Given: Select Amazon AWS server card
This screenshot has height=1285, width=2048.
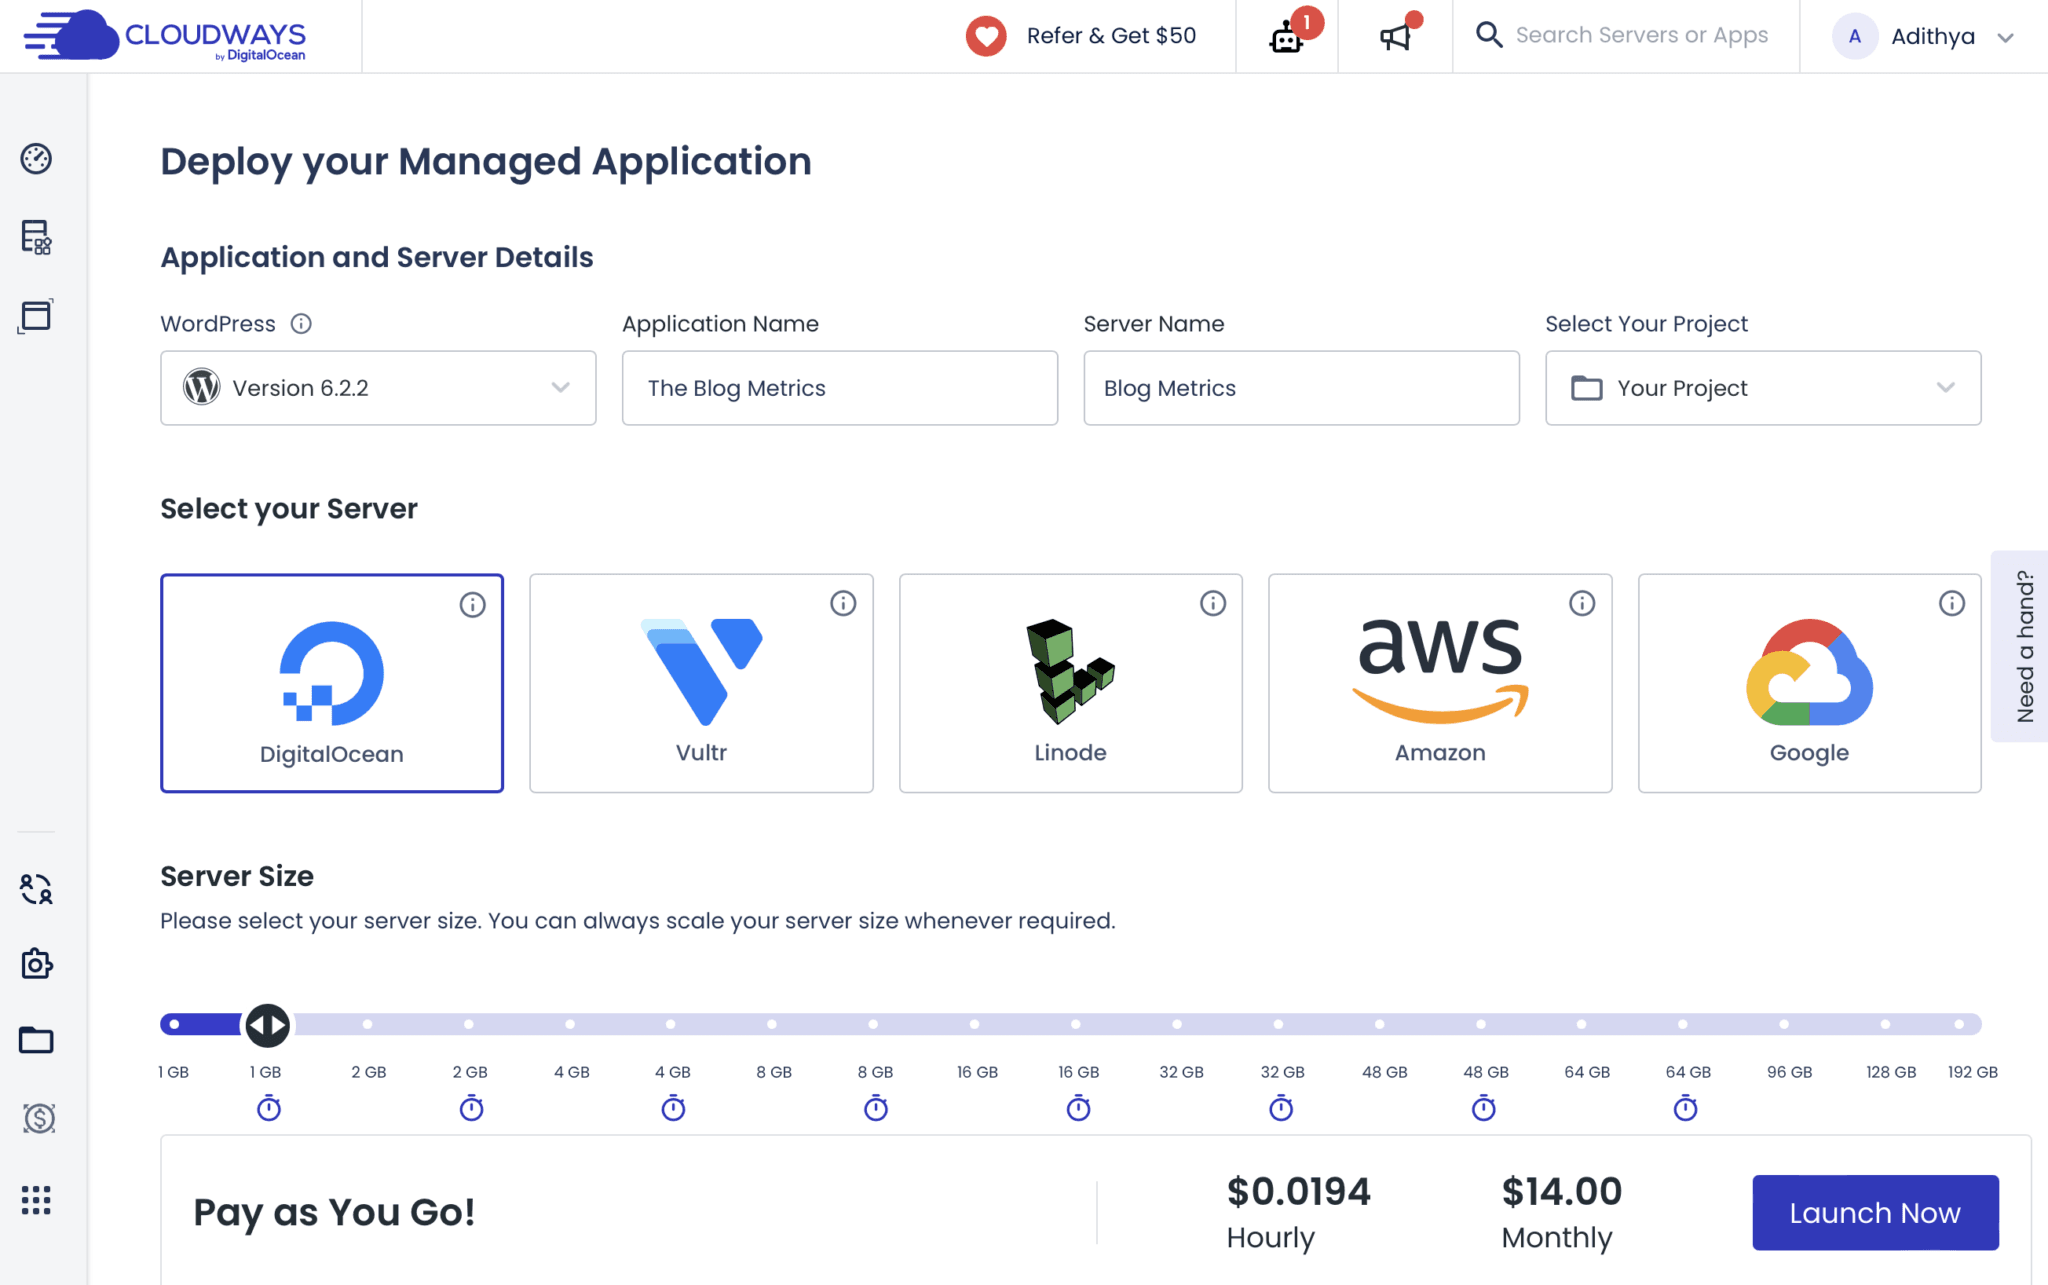Looking at the screenshot, I should 1439,683.
